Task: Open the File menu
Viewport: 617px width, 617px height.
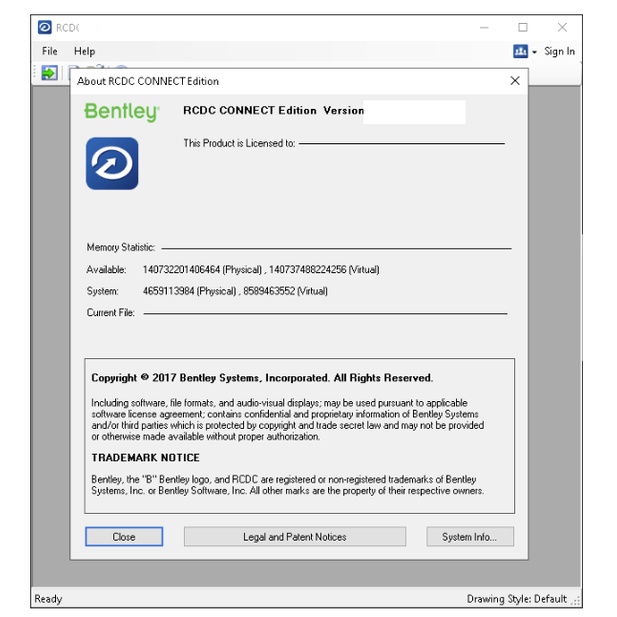Action: point(49,51)
